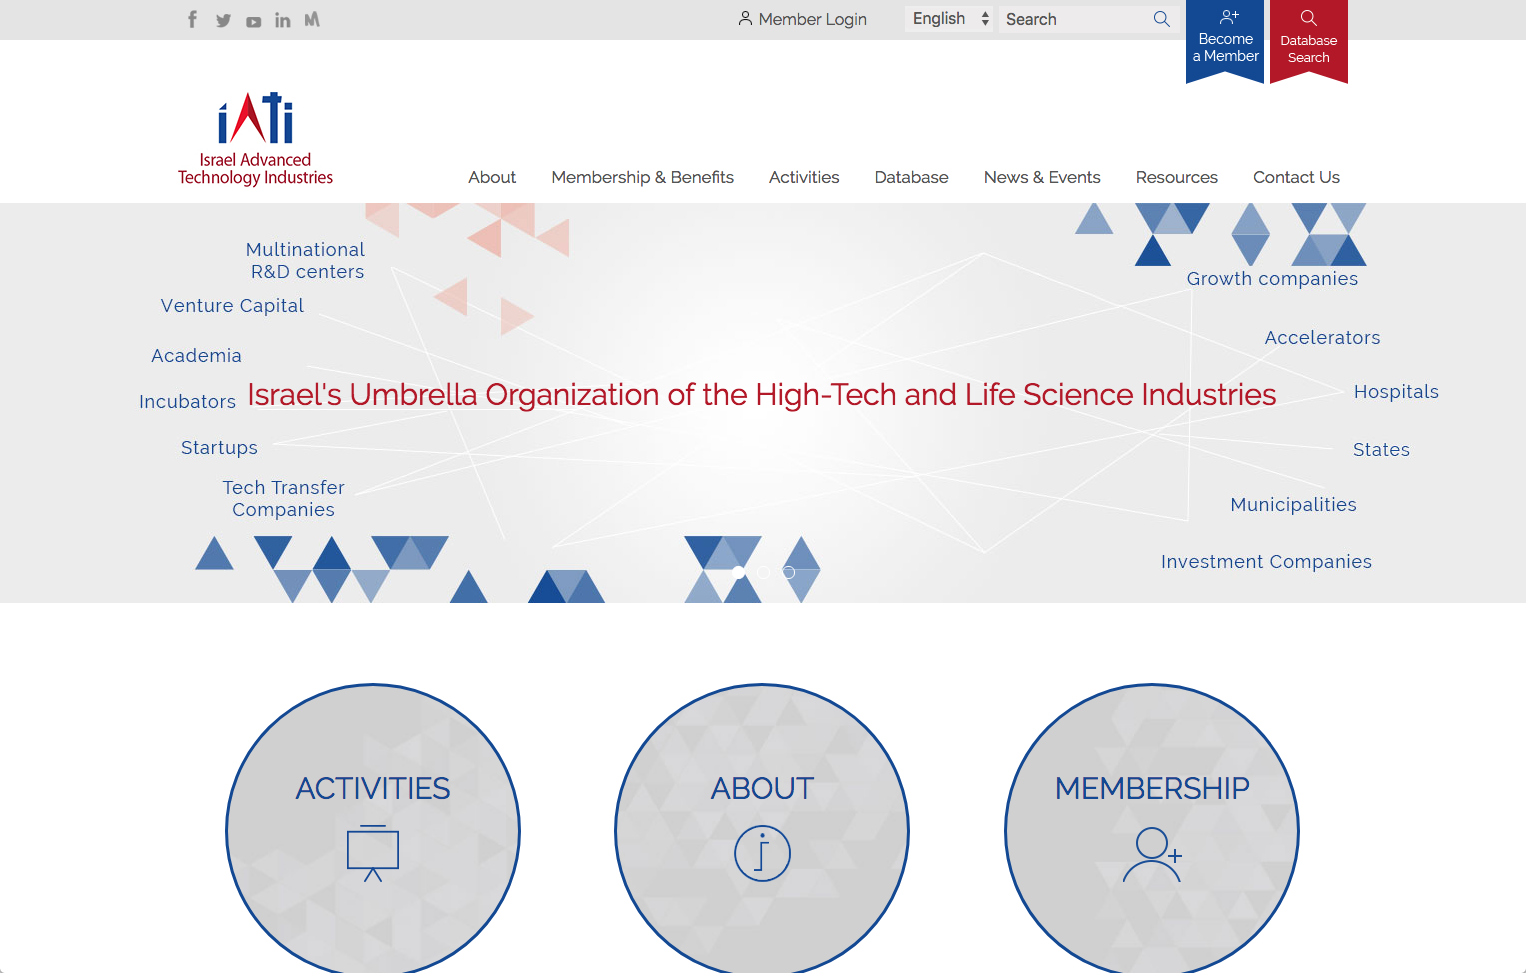Image resolution: width=1526 pixels, height=973 pixels.
Task: Open the Database menu item
Action: [911, 177]
